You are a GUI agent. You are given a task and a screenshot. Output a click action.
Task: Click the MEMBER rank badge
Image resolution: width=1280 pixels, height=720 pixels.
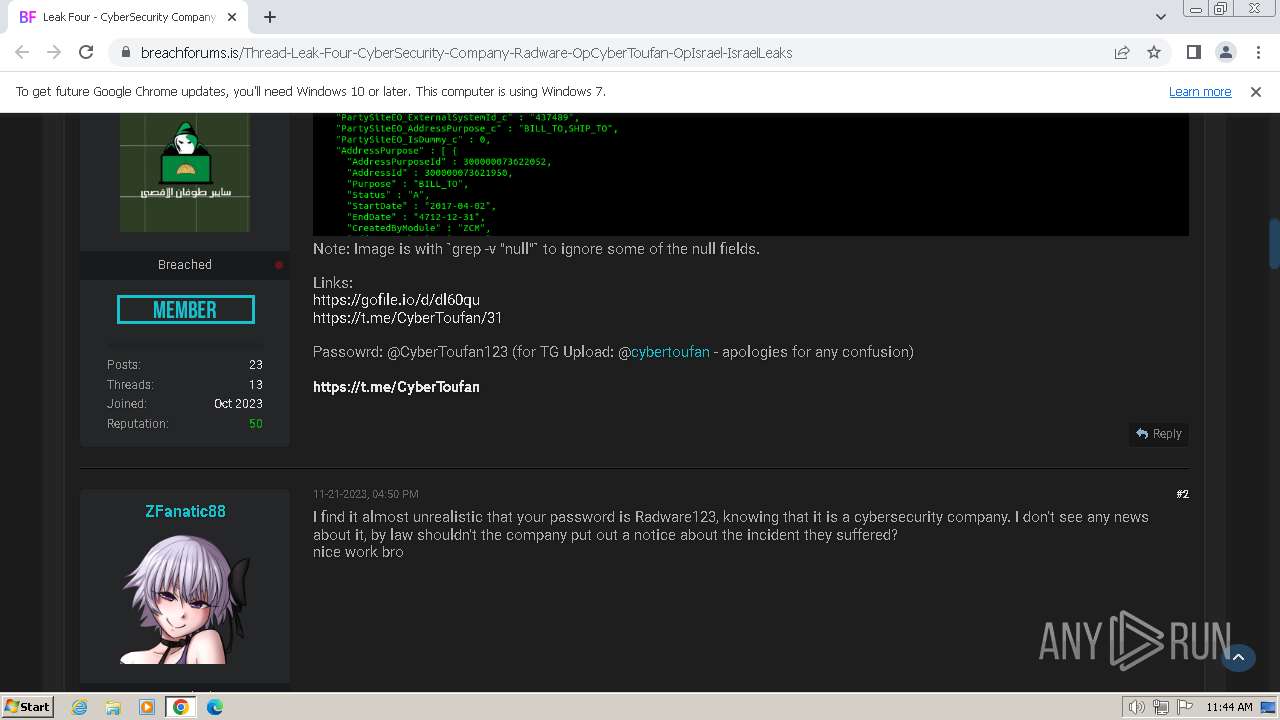(185, 310)
